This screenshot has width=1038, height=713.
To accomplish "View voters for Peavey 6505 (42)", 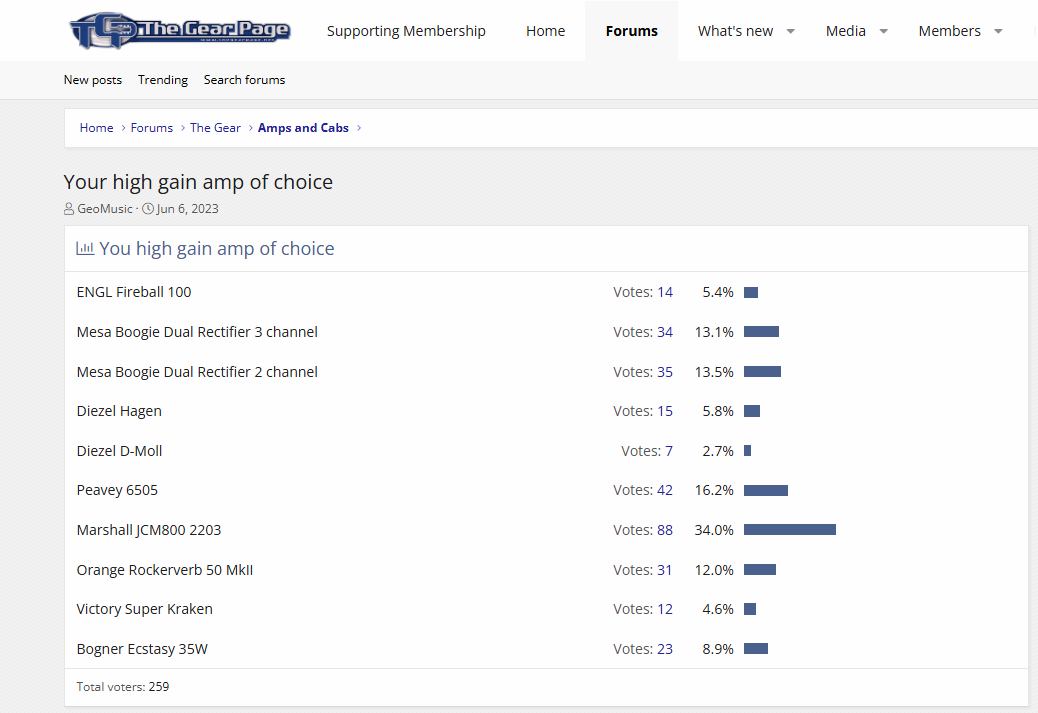I will tap(665, 491).
